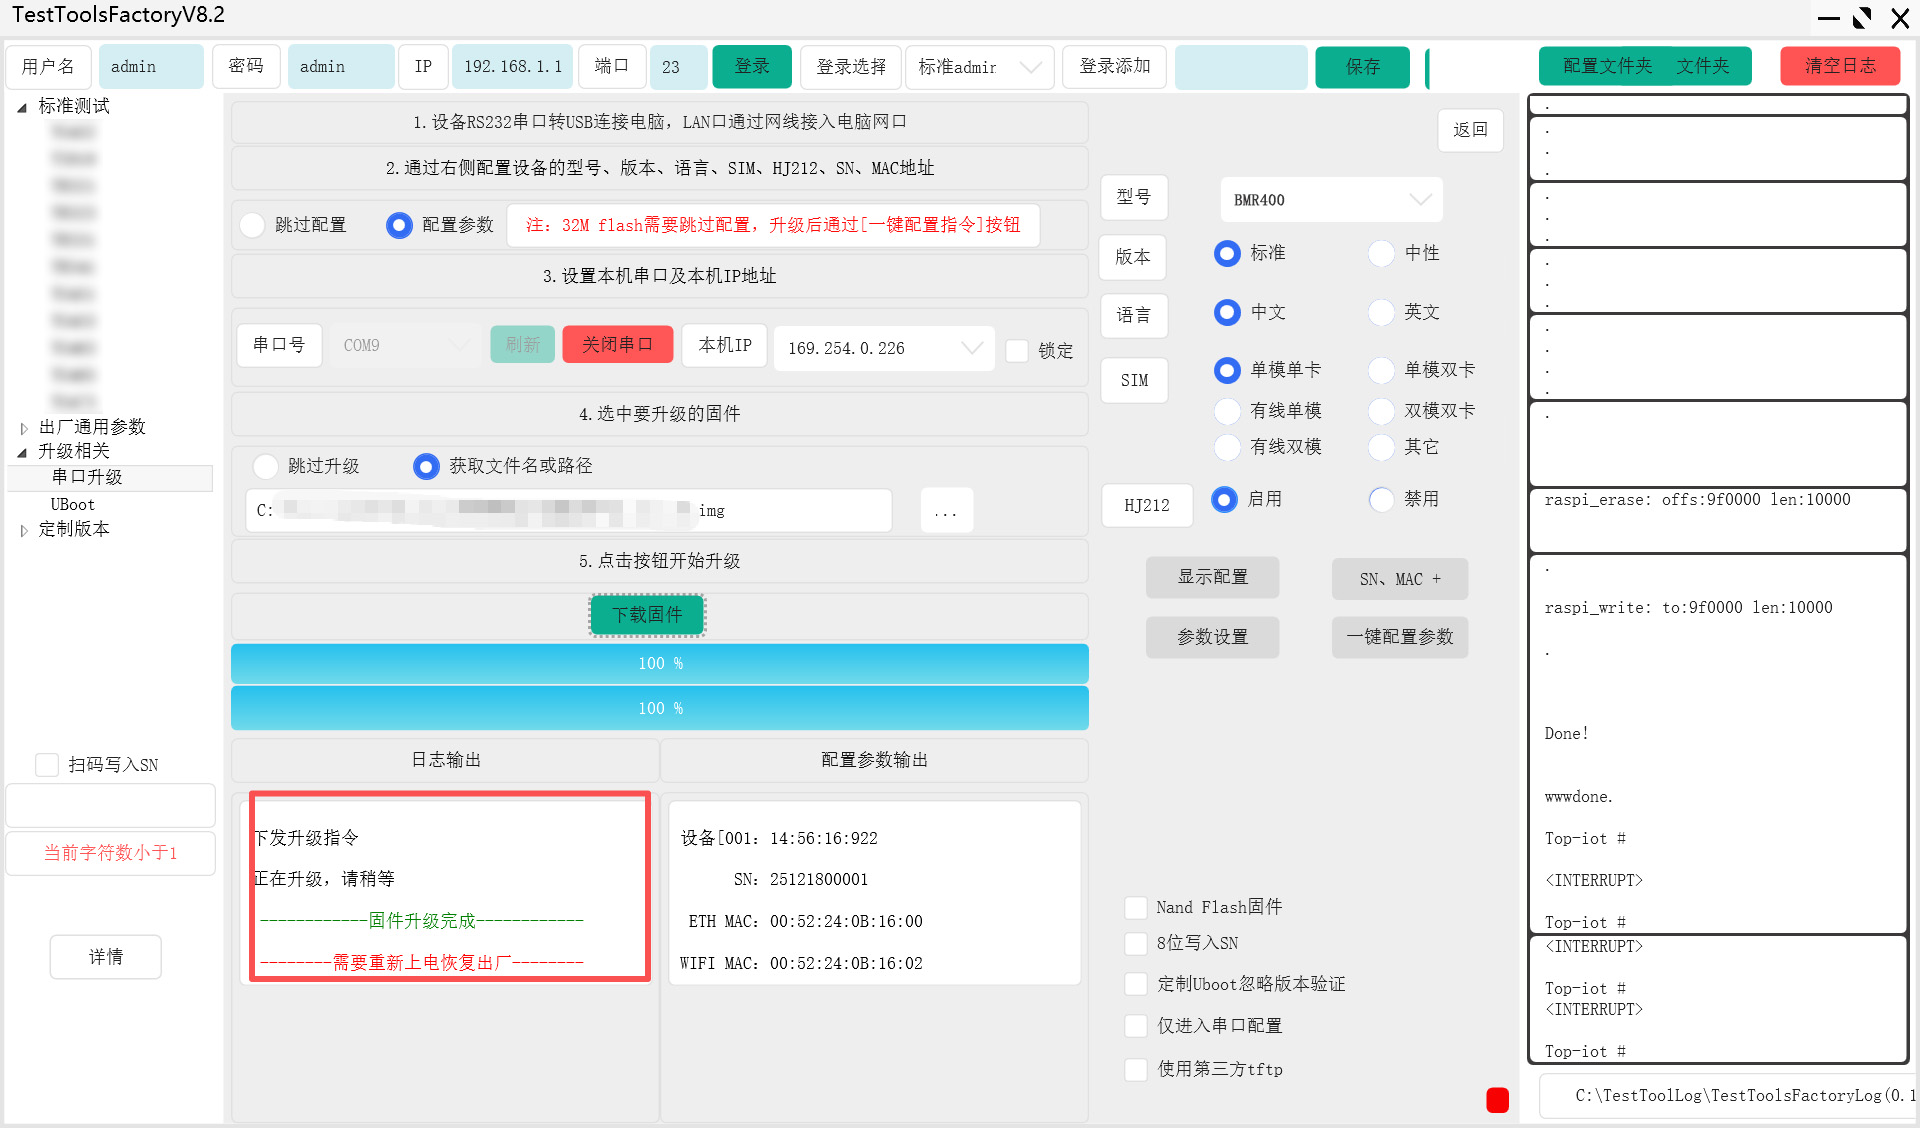
Task: Open the firmware file browser with ... button
Action: click(x=945, y=510)
